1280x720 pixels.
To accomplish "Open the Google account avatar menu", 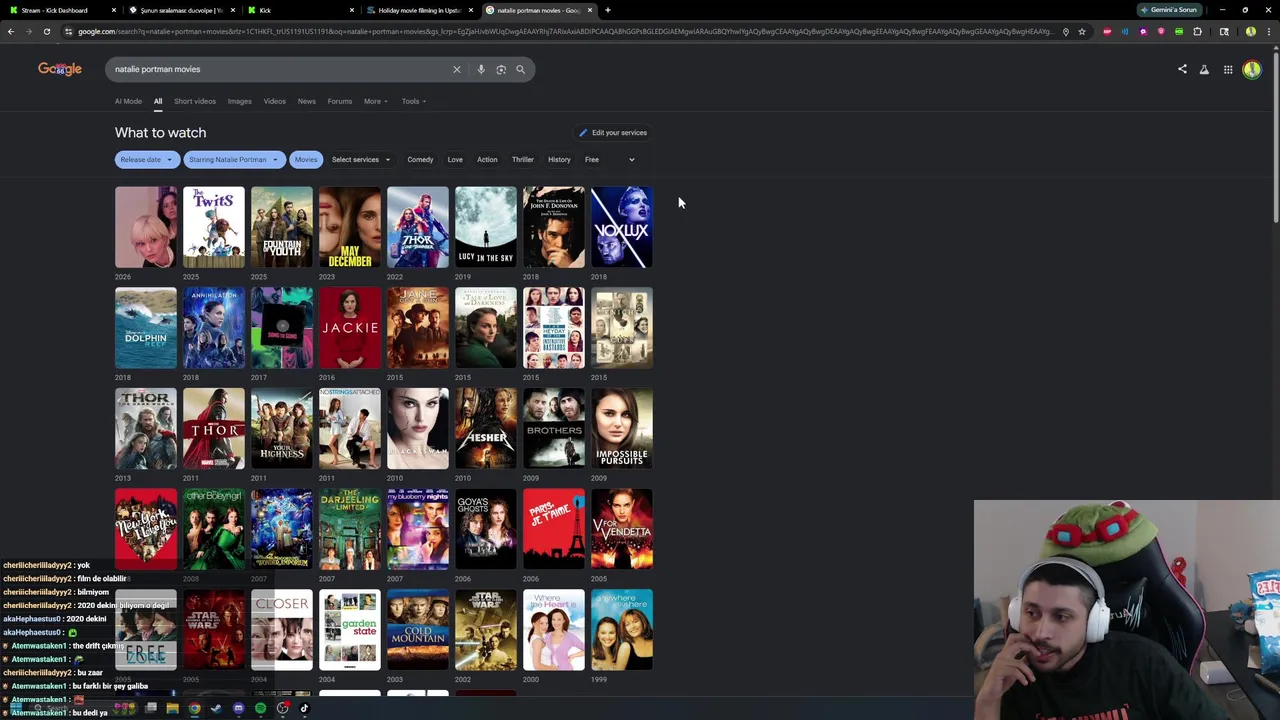I will point(1252,69).
